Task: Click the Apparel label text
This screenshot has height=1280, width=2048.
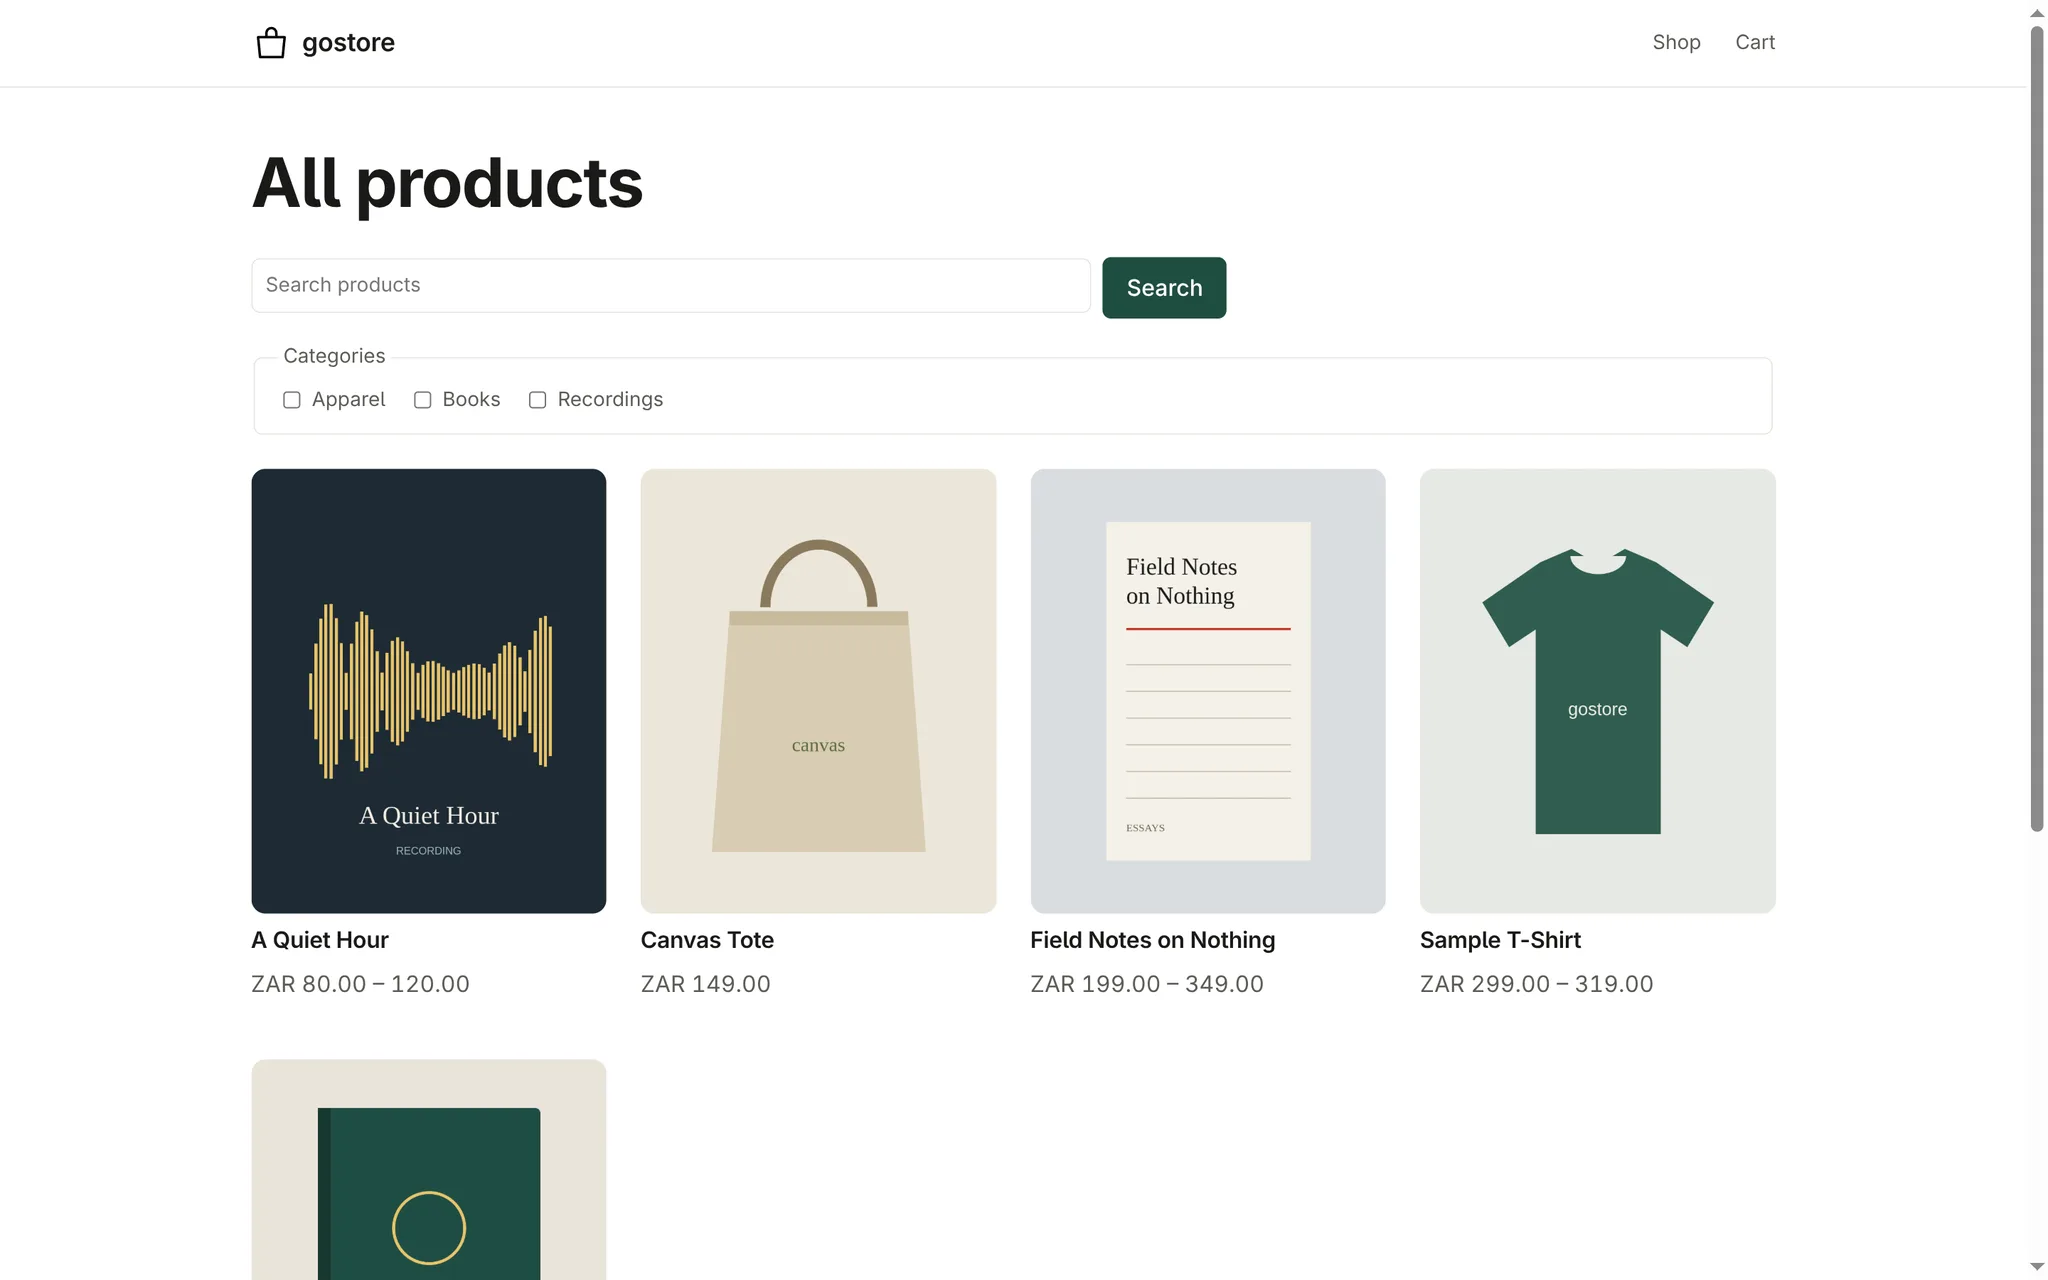Action: point(348,400)
